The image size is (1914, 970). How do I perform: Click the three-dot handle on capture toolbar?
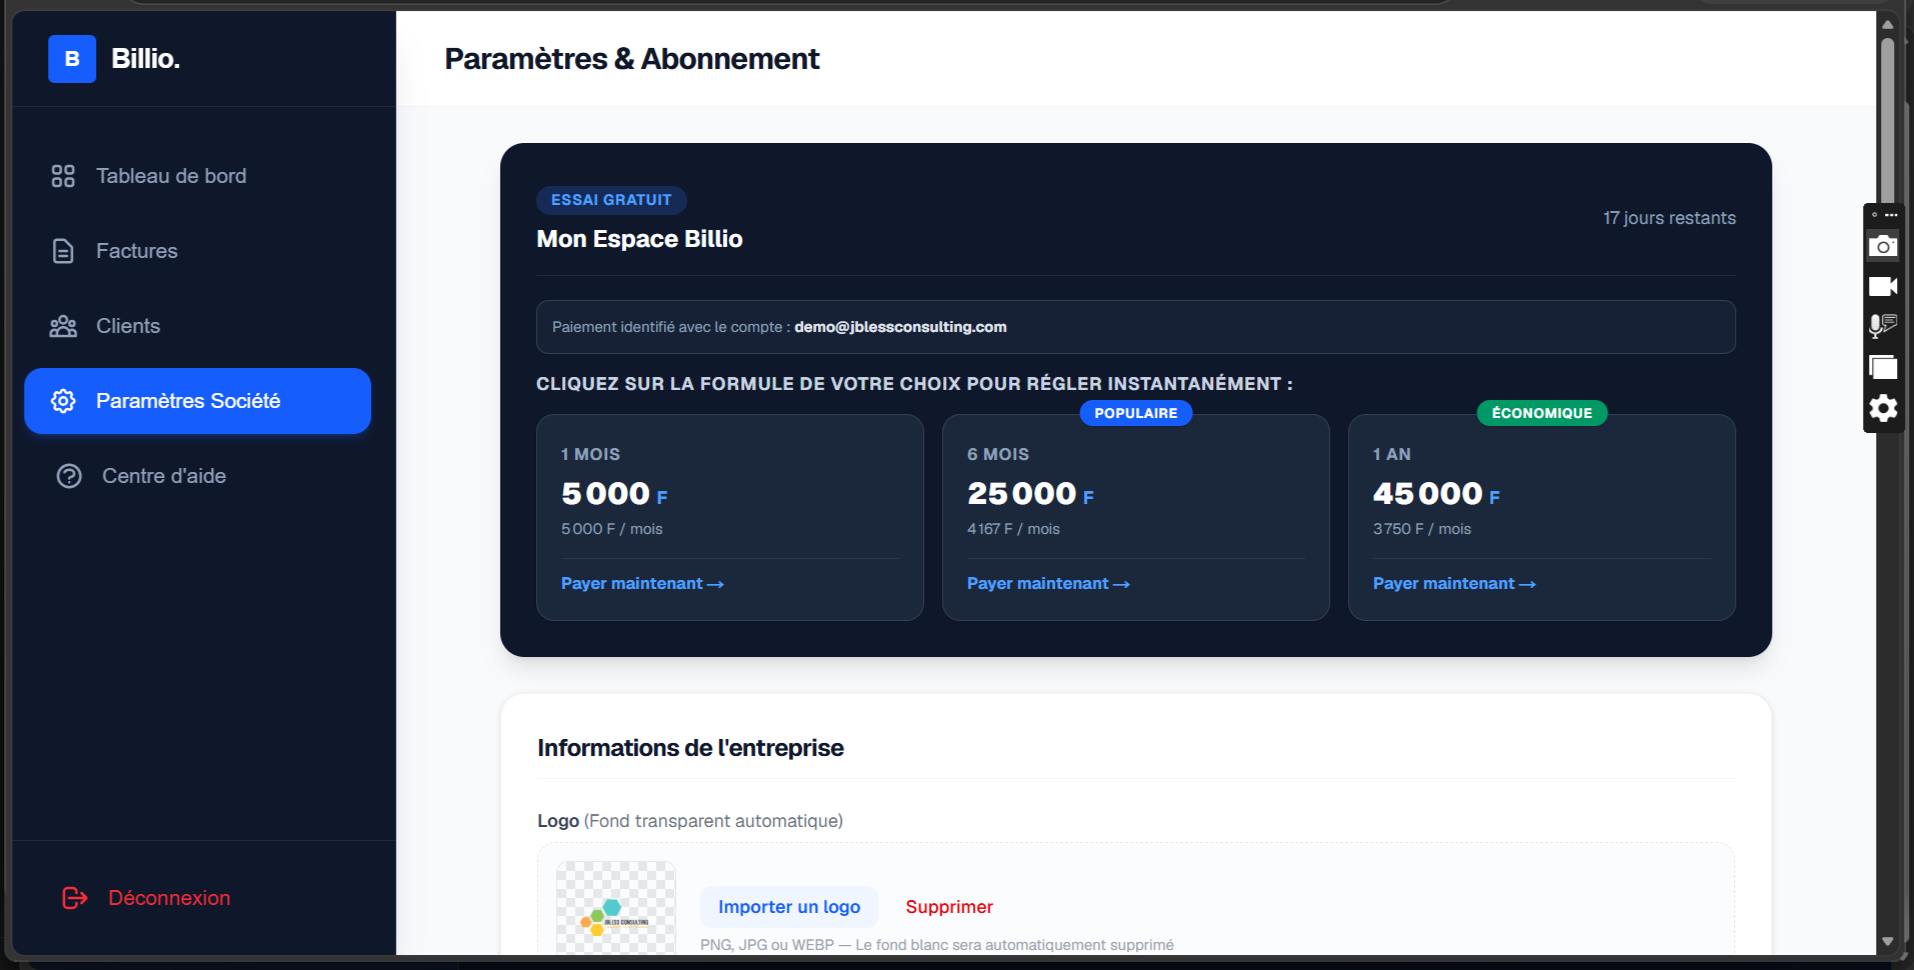[x=1891, y=215]
